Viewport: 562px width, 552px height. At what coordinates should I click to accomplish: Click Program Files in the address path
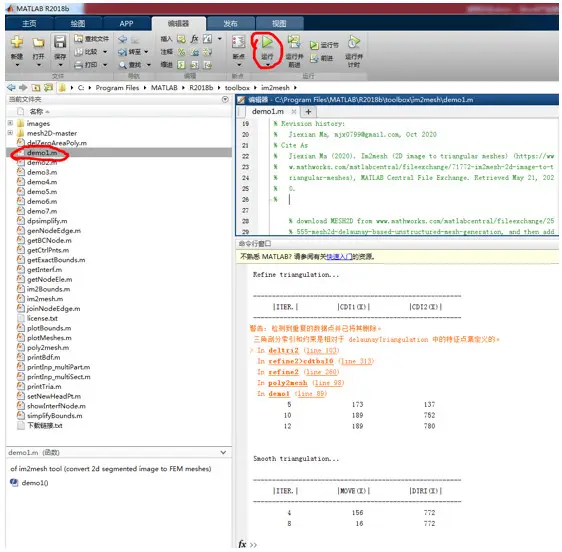[x=117, y=88]
